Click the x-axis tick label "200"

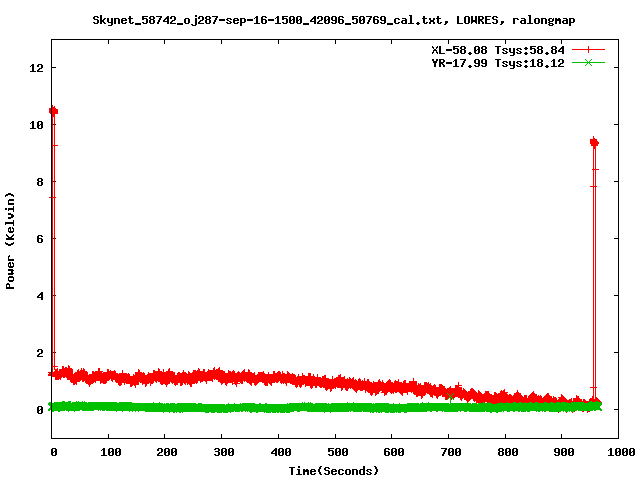point(167,452)
